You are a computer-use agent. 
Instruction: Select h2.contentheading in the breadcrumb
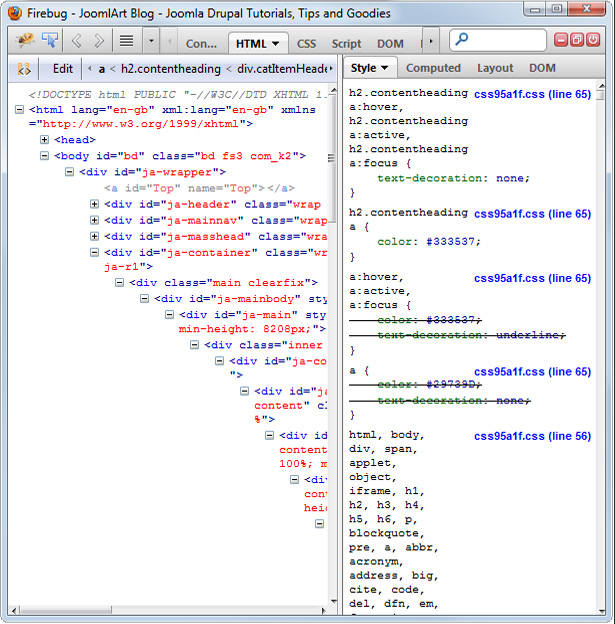(x=171, y=69)
